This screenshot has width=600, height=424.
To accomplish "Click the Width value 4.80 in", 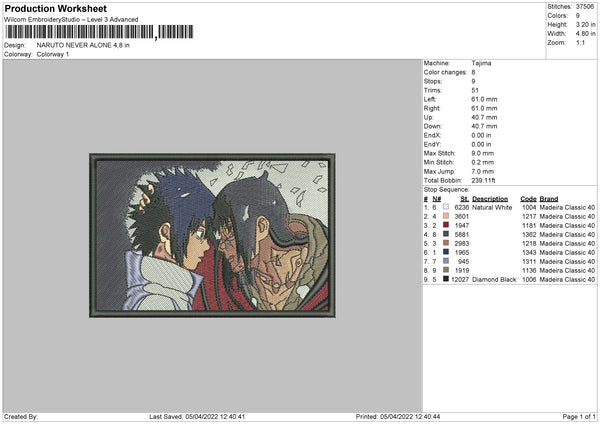I will 585,34.
